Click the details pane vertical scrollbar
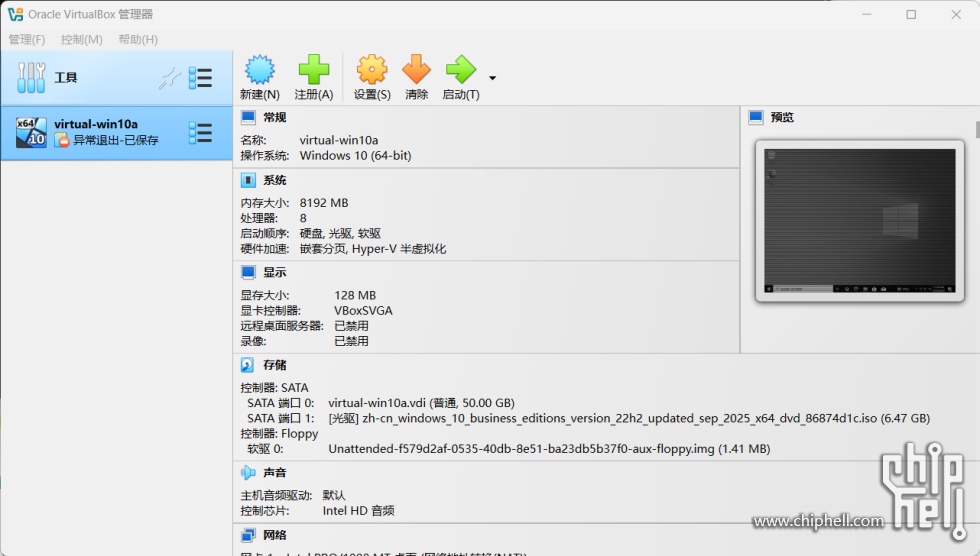This screenshot has height=556, width=980. (x=977, y=130)
